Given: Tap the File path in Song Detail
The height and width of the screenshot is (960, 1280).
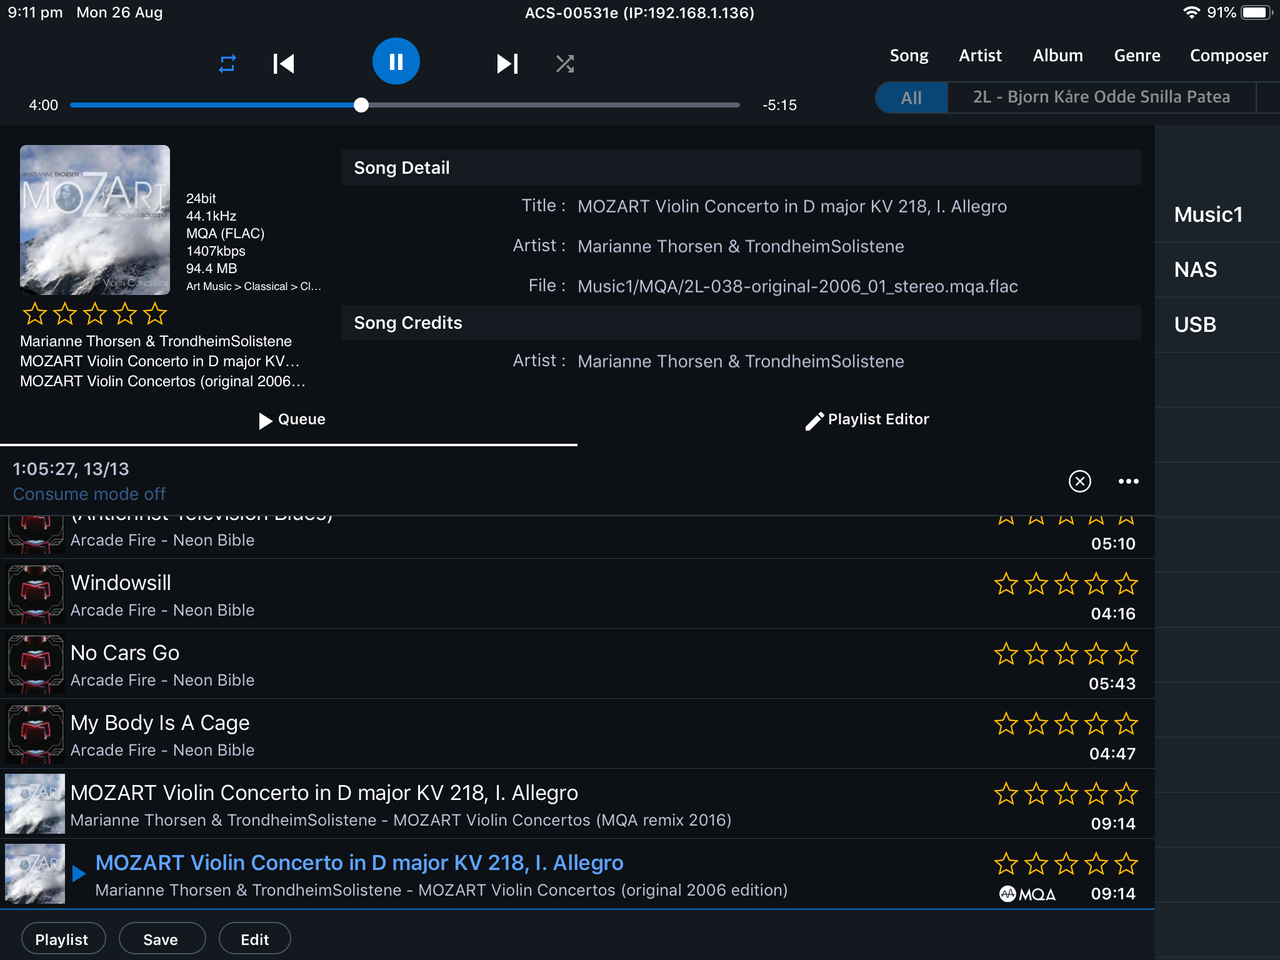Looking at the screenshot, I should click(x=798, y=287).
